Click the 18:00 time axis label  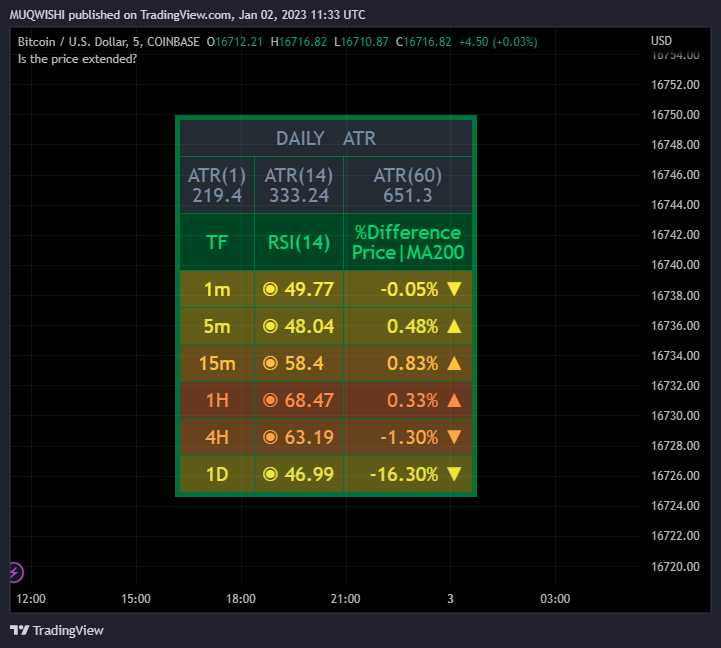240,599
